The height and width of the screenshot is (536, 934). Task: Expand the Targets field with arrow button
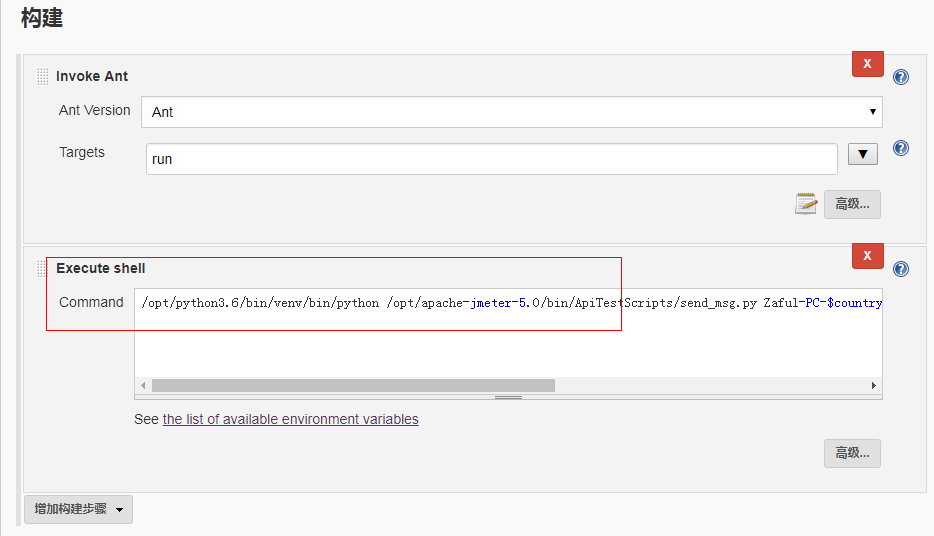[x=863, y=154]
